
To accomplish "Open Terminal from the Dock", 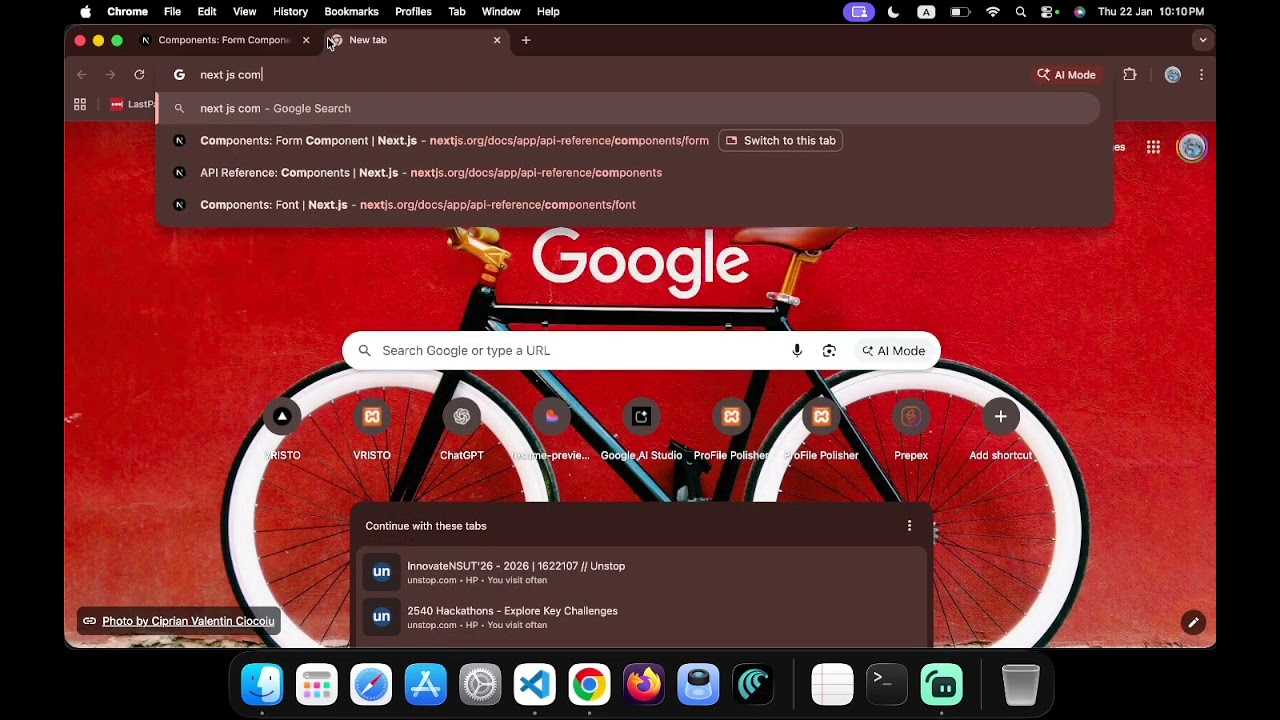I will tap(886, 685).
